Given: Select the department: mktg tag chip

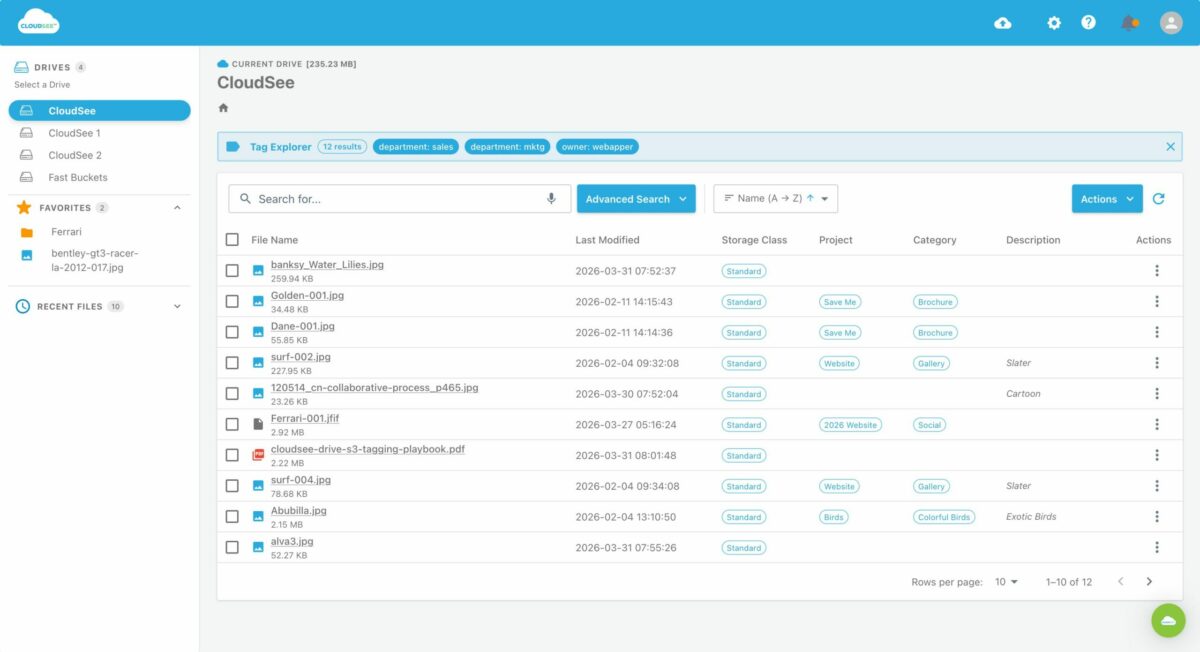Looking at the screenshot, I should click(507, 146).
